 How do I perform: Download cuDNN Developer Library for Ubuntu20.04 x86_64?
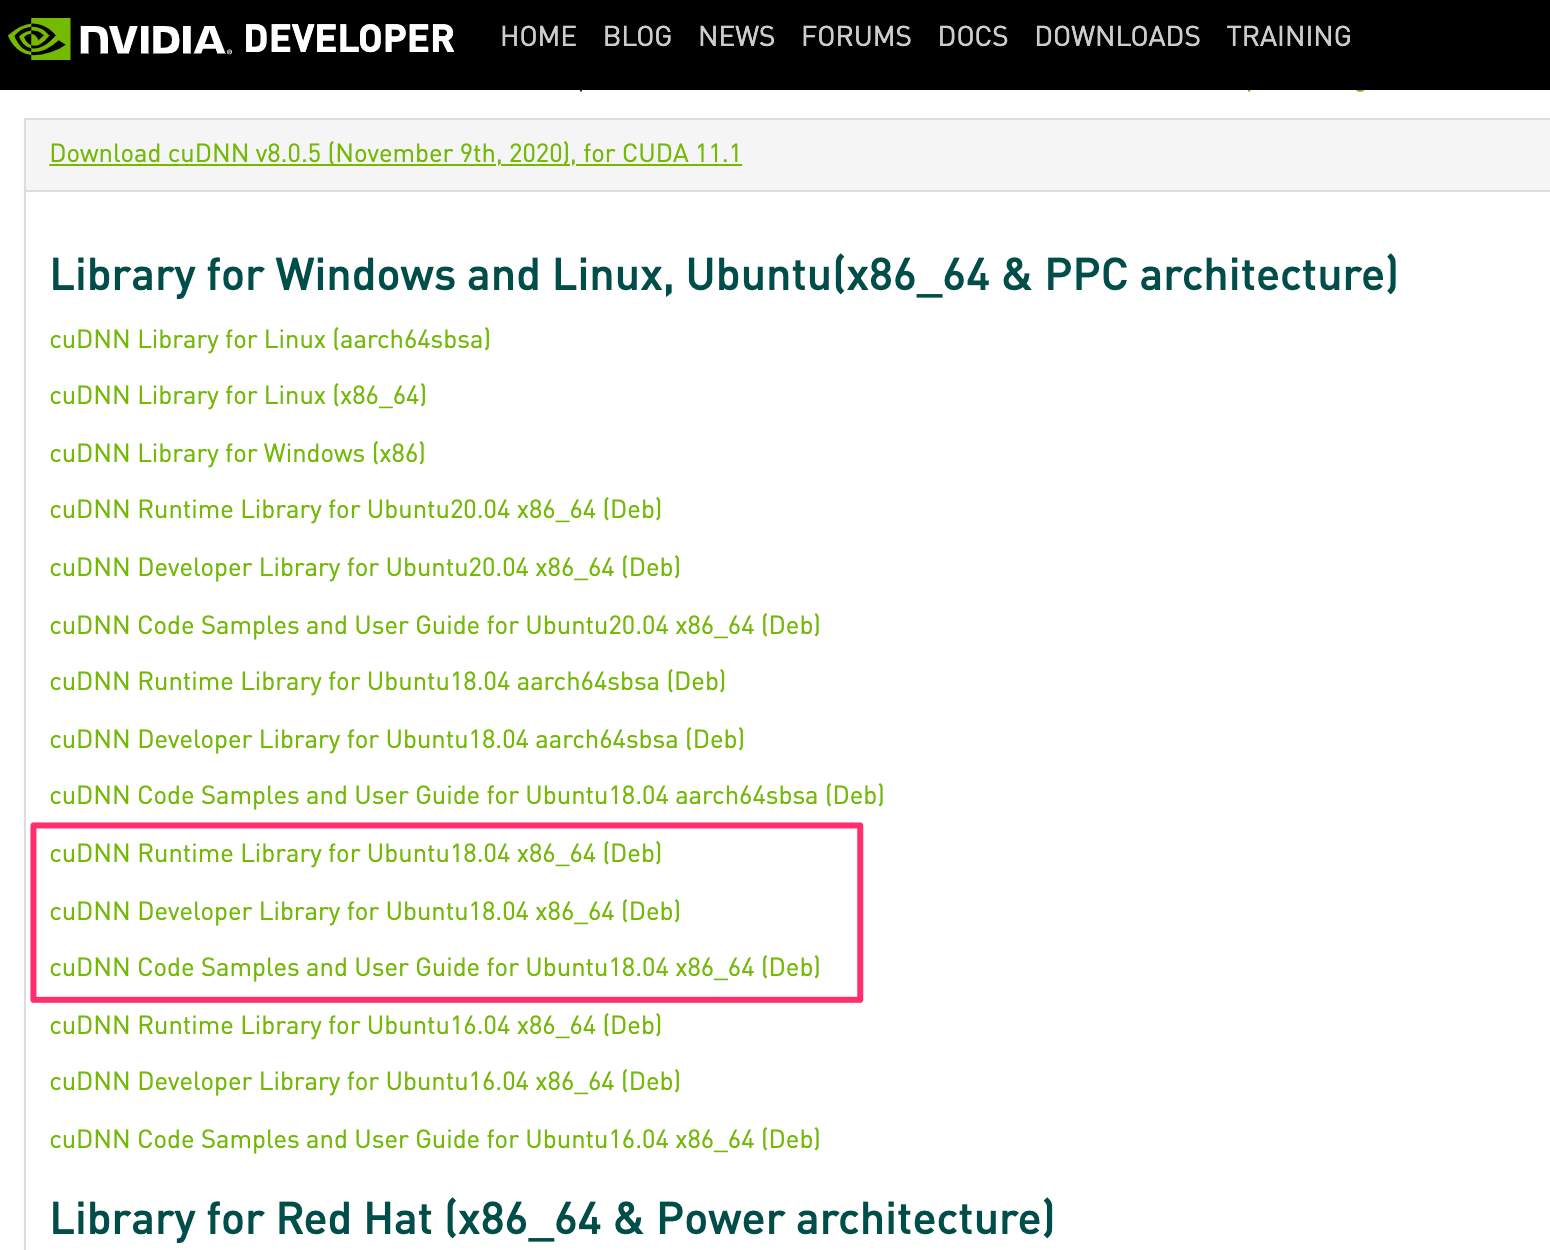pyautogui.click(x=365, y=568)
